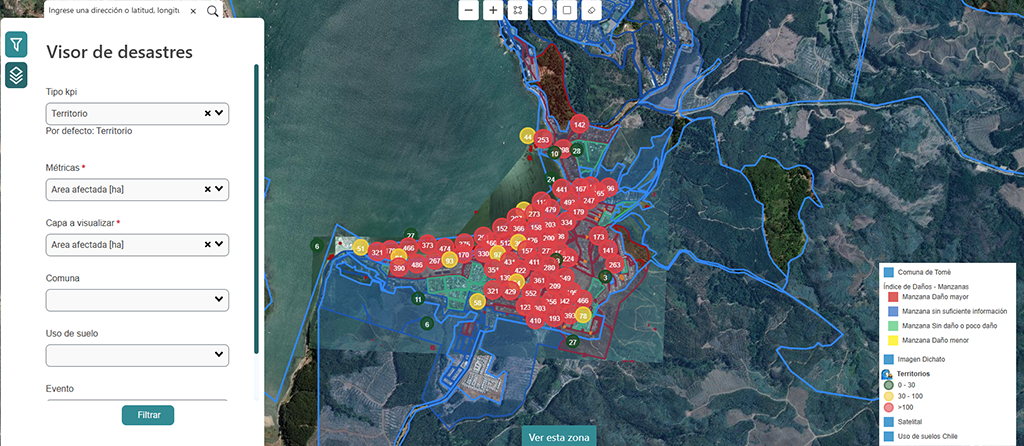The width and height of the screenshot is (1024, 446).
Task: Open the filter panel funnel icon
Action: coord(16,44)
